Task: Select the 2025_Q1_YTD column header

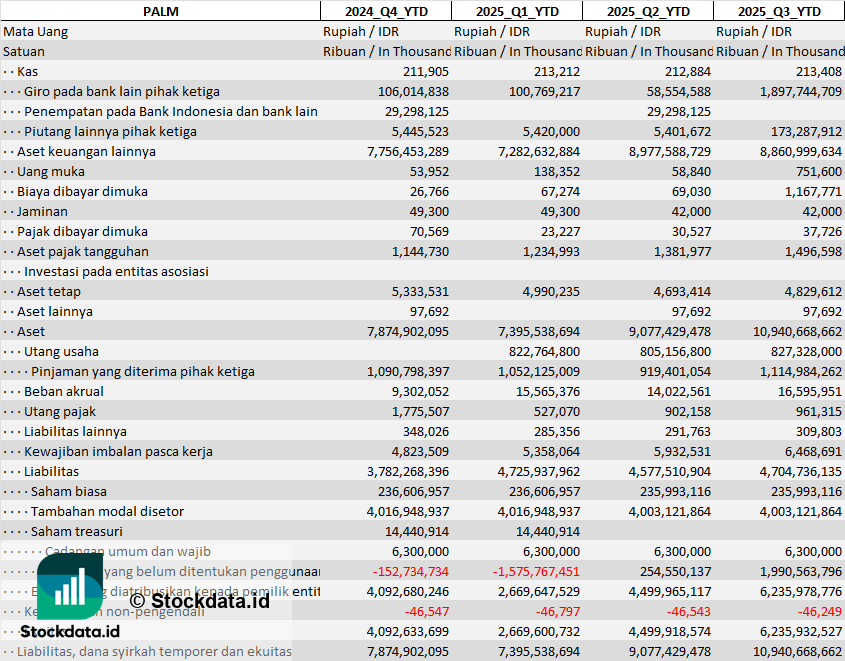Action: click(516, 11)
